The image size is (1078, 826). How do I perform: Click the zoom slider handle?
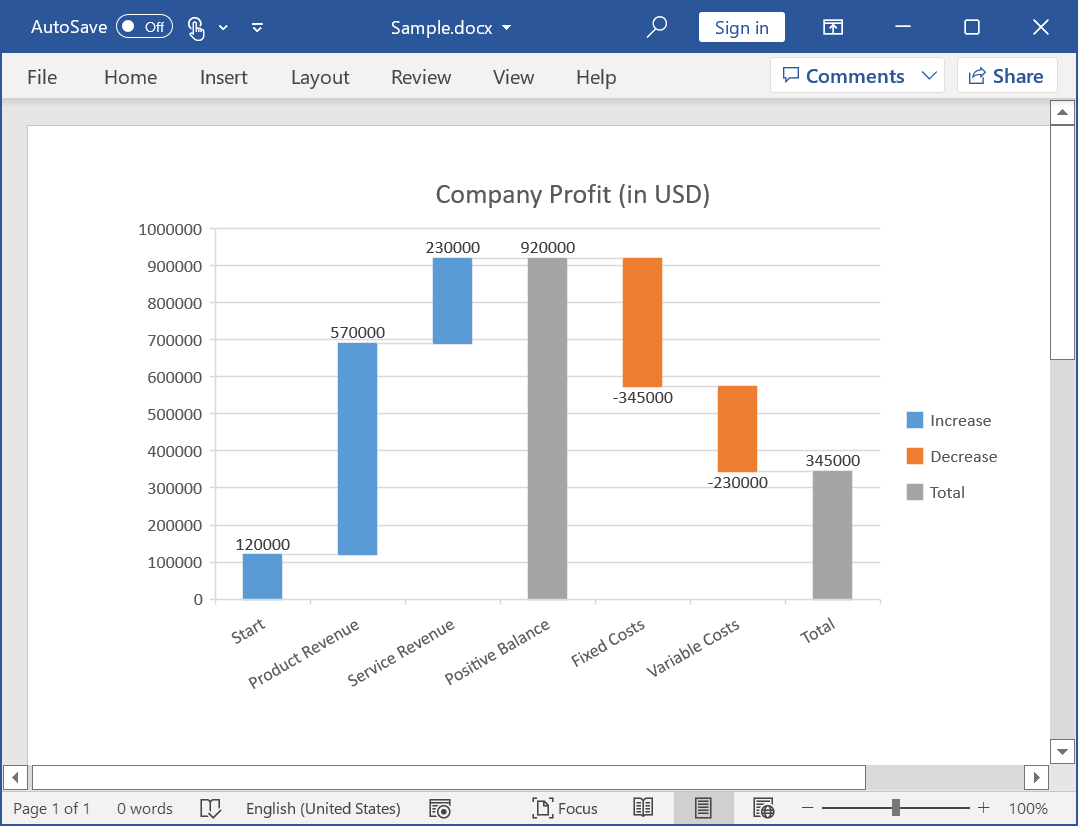[x=896, y=808]
